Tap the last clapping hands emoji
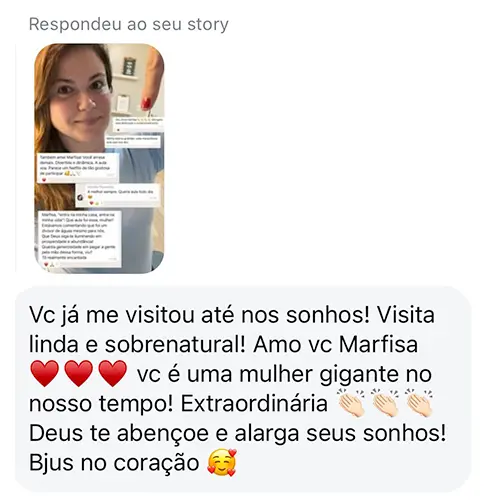500x500 pixels. click(x=420, y=403)
